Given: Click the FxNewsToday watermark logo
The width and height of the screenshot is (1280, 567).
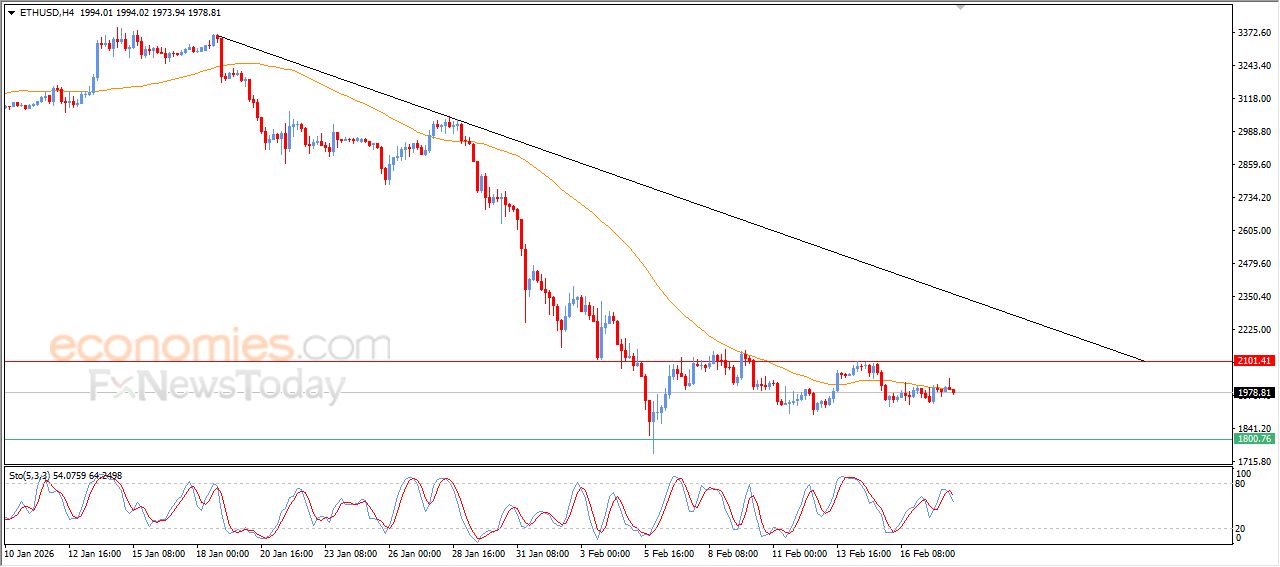Looking at the screenshot, I should coord(217,386).
